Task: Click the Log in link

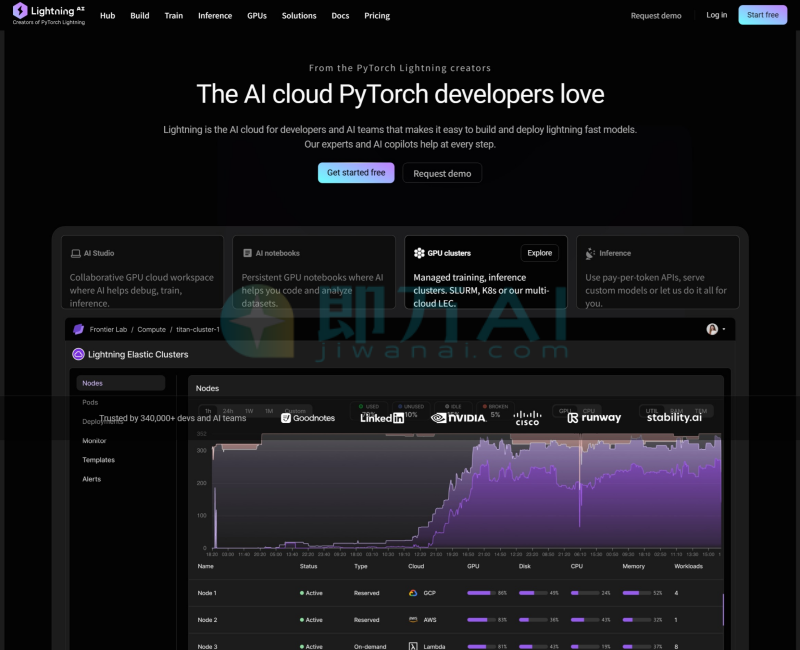Action: (716, 15)
